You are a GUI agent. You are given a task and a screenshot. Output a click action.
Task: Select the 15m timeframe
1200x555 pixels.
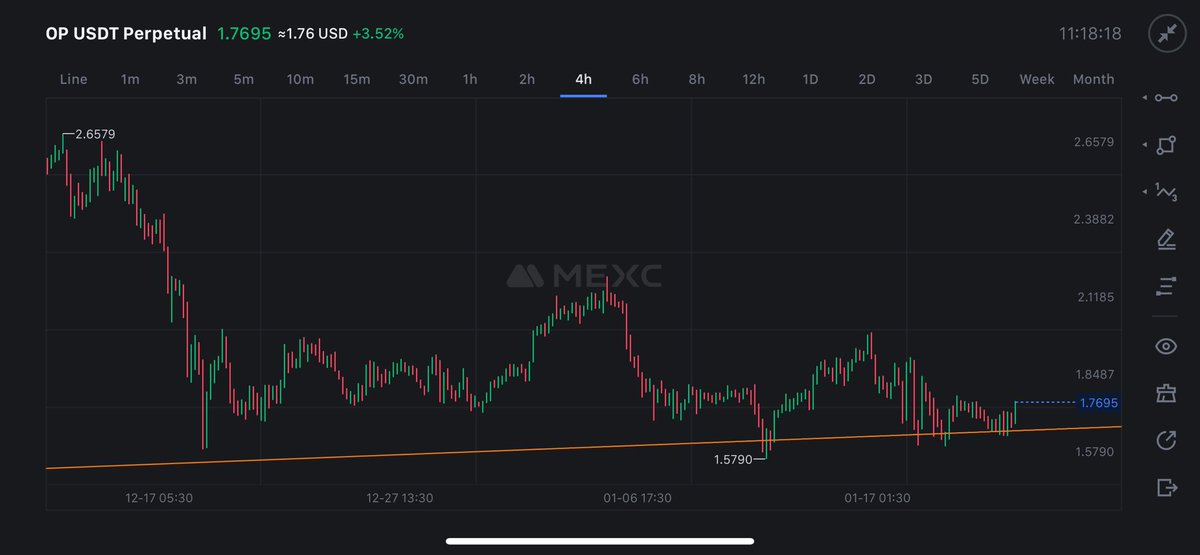[357, 79]
